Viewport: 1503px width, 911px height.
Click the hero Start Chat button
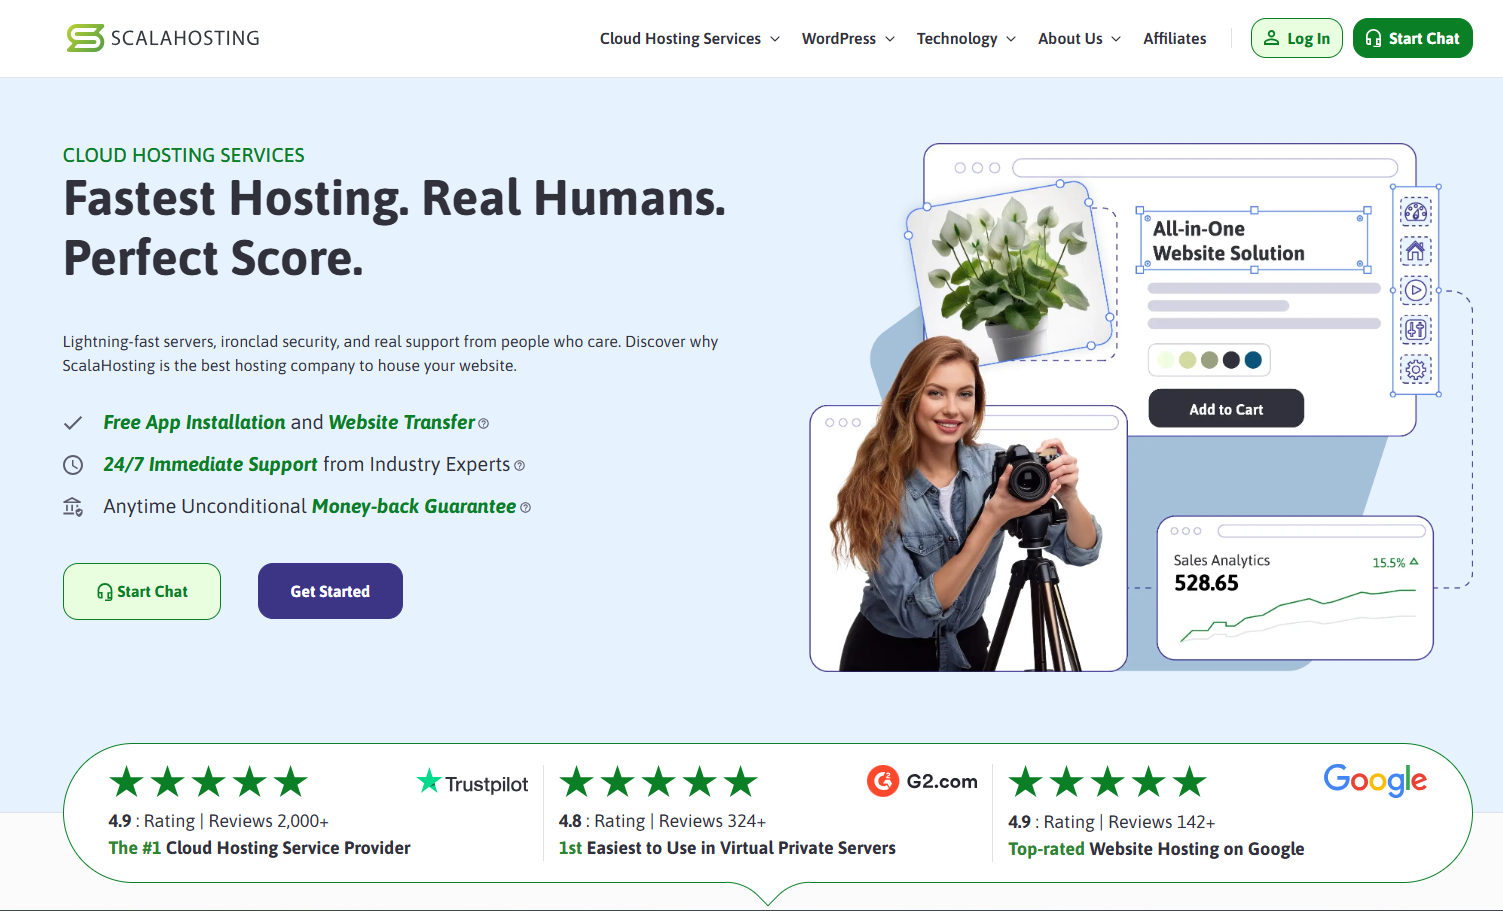tap(142, 591)
